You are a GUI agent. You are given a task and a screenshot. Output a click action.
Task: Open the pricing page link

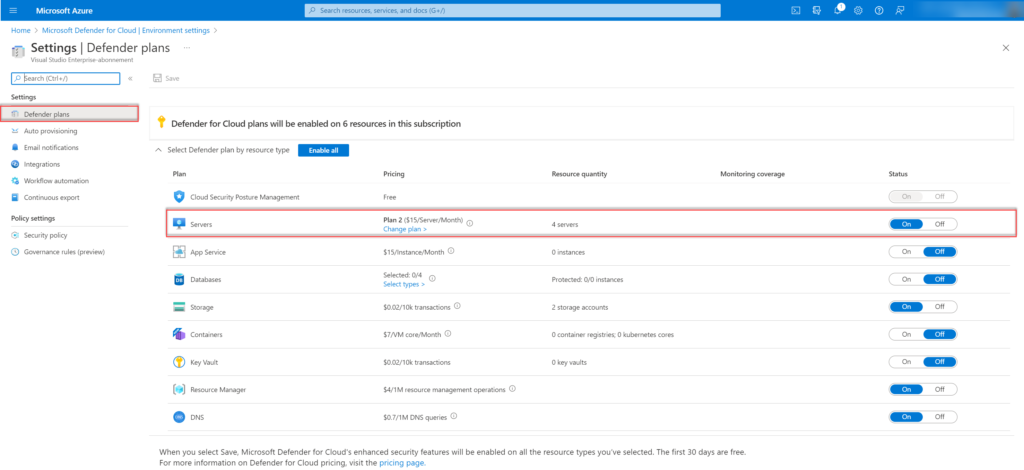[x=402, y=463]
